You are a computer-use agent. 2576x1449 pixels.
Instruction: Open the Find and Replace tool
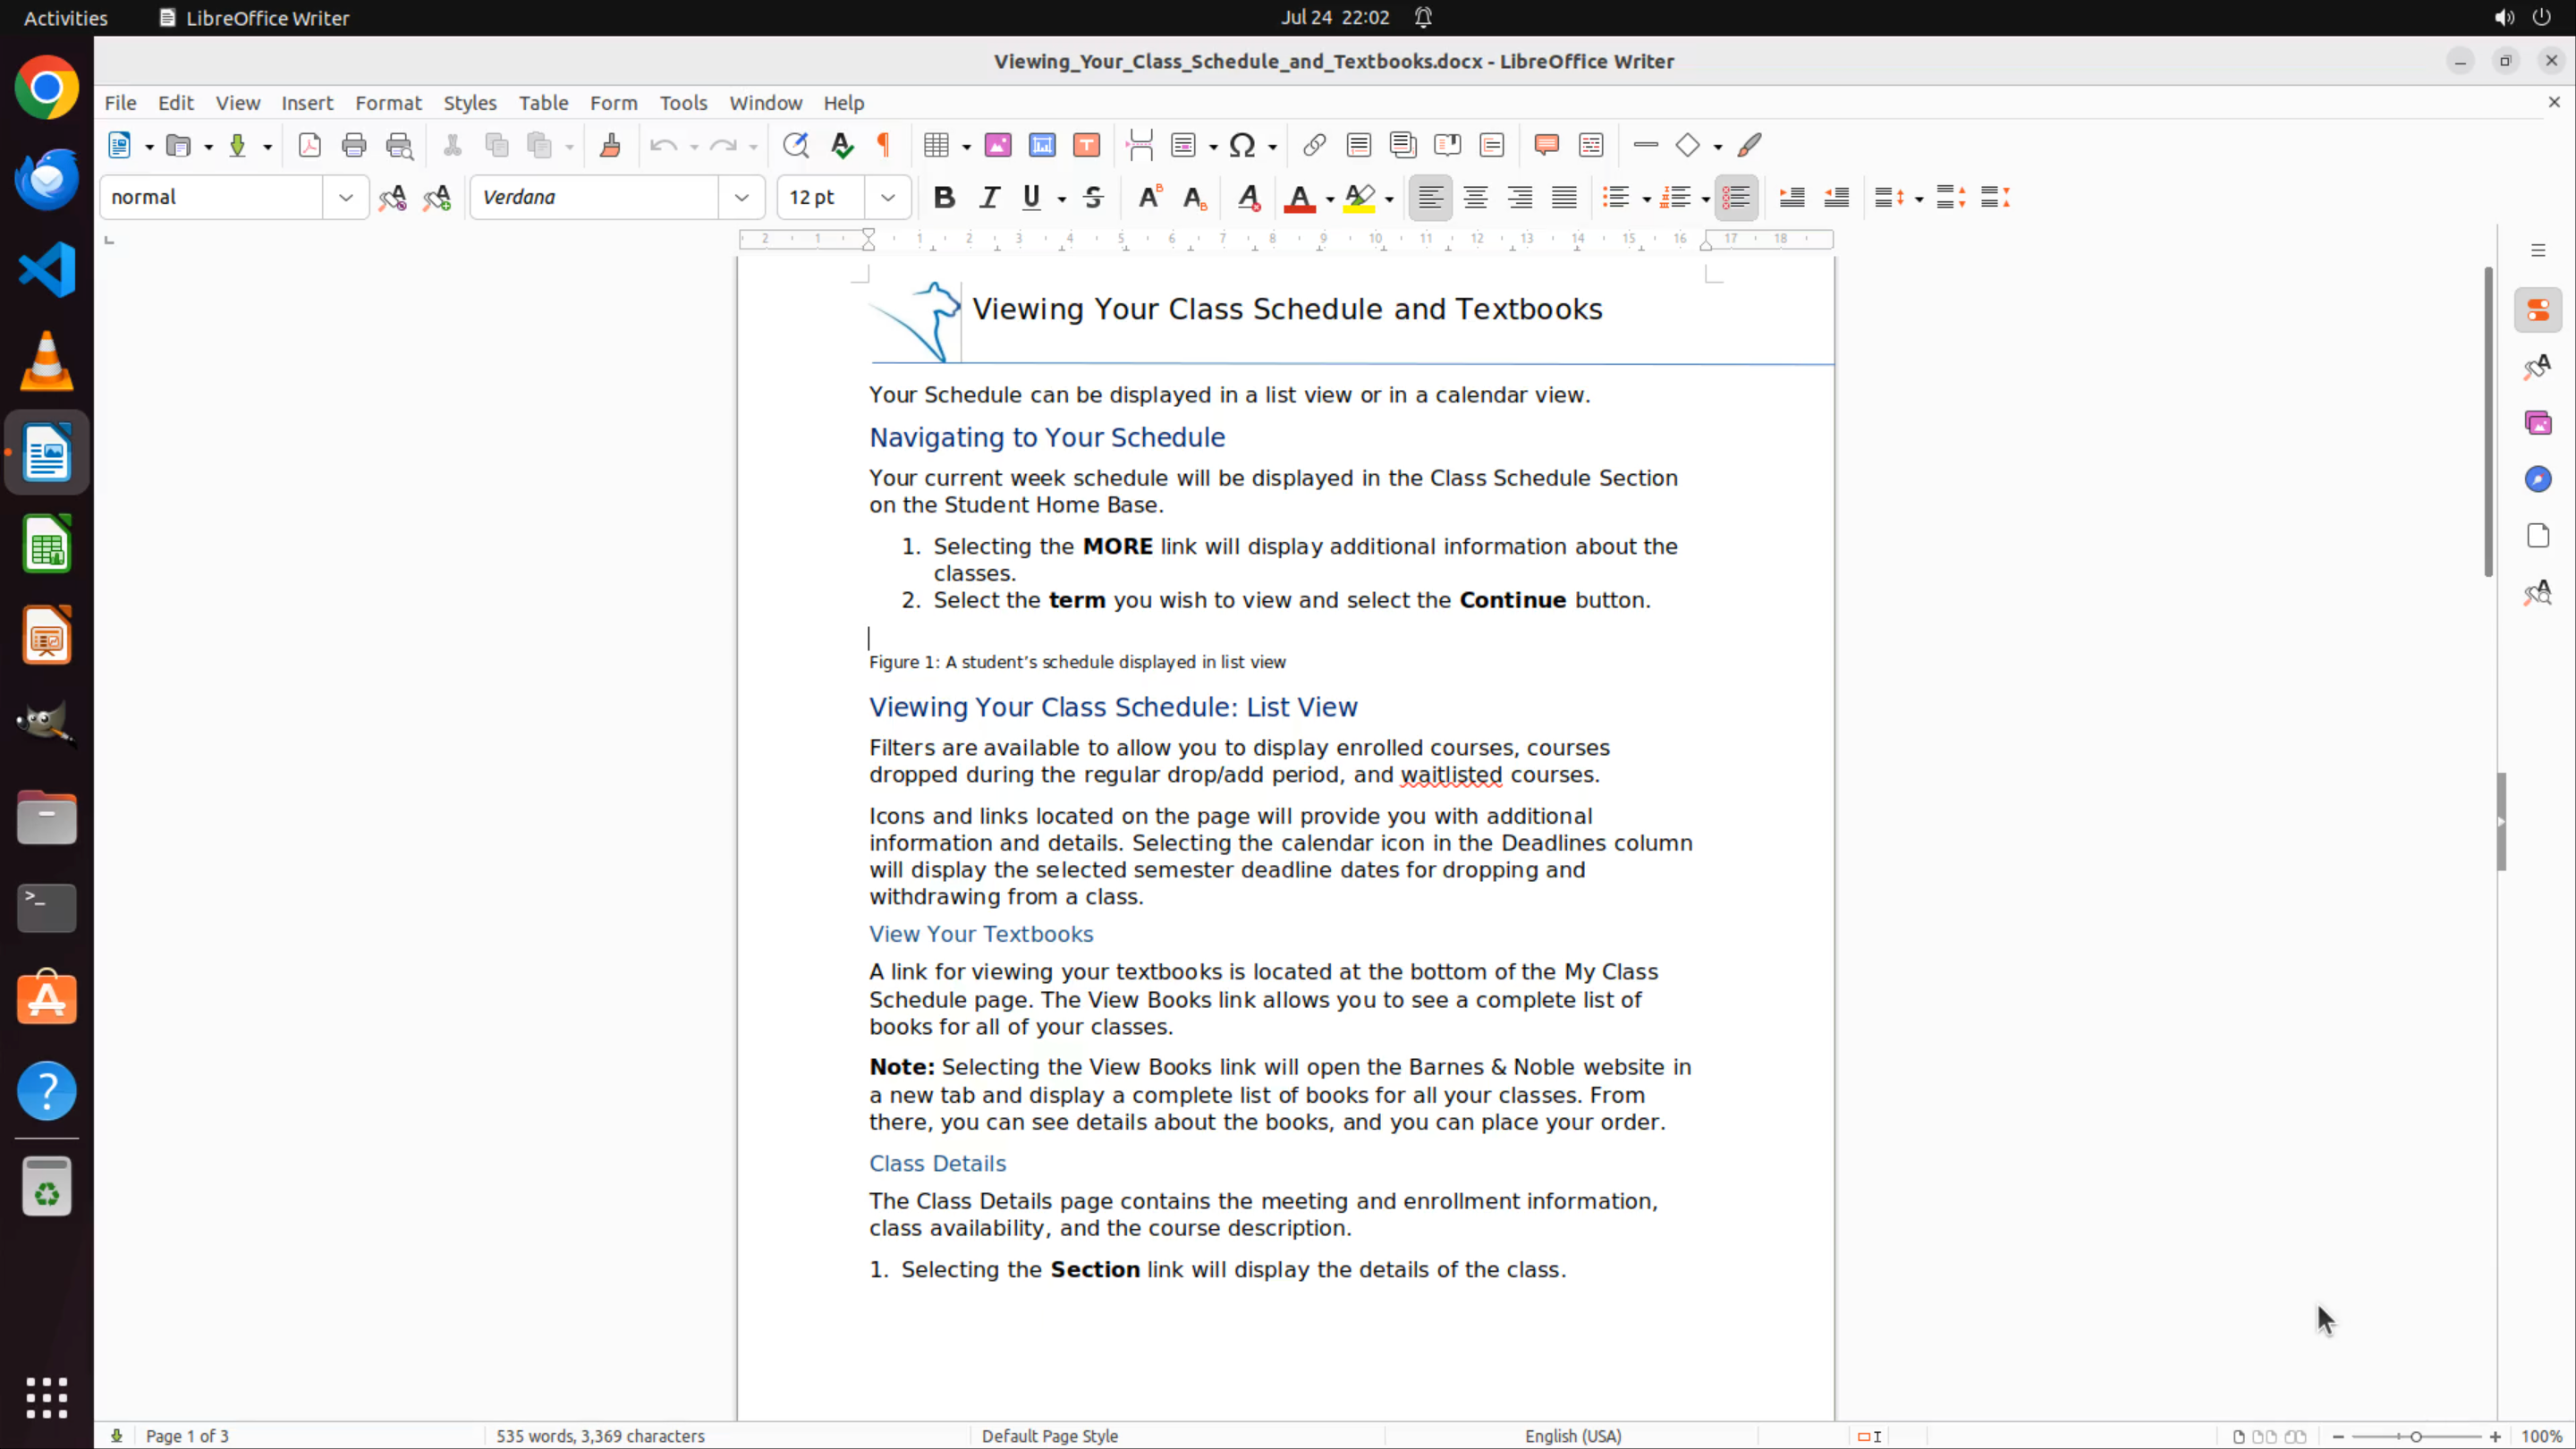(795, 145)
